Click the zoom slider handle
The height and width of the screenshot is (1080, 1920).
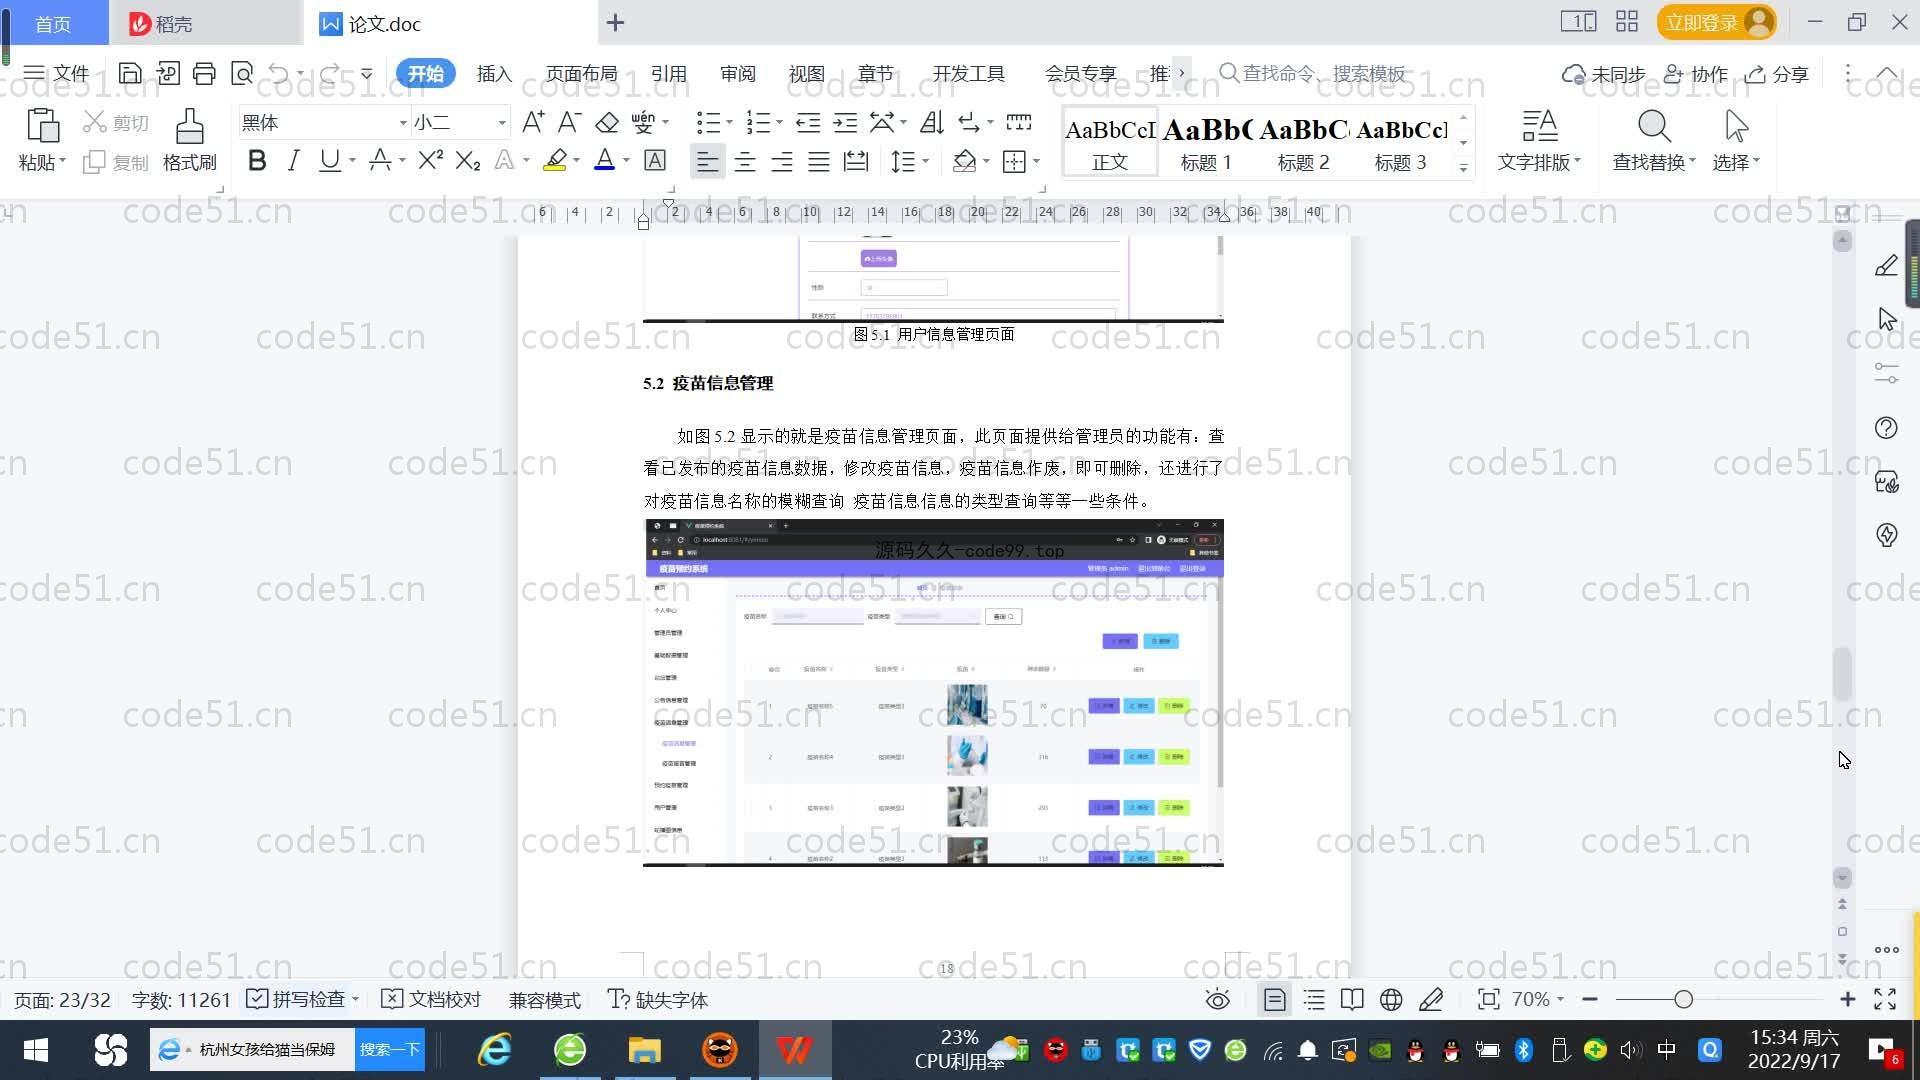[1683, 1000]
